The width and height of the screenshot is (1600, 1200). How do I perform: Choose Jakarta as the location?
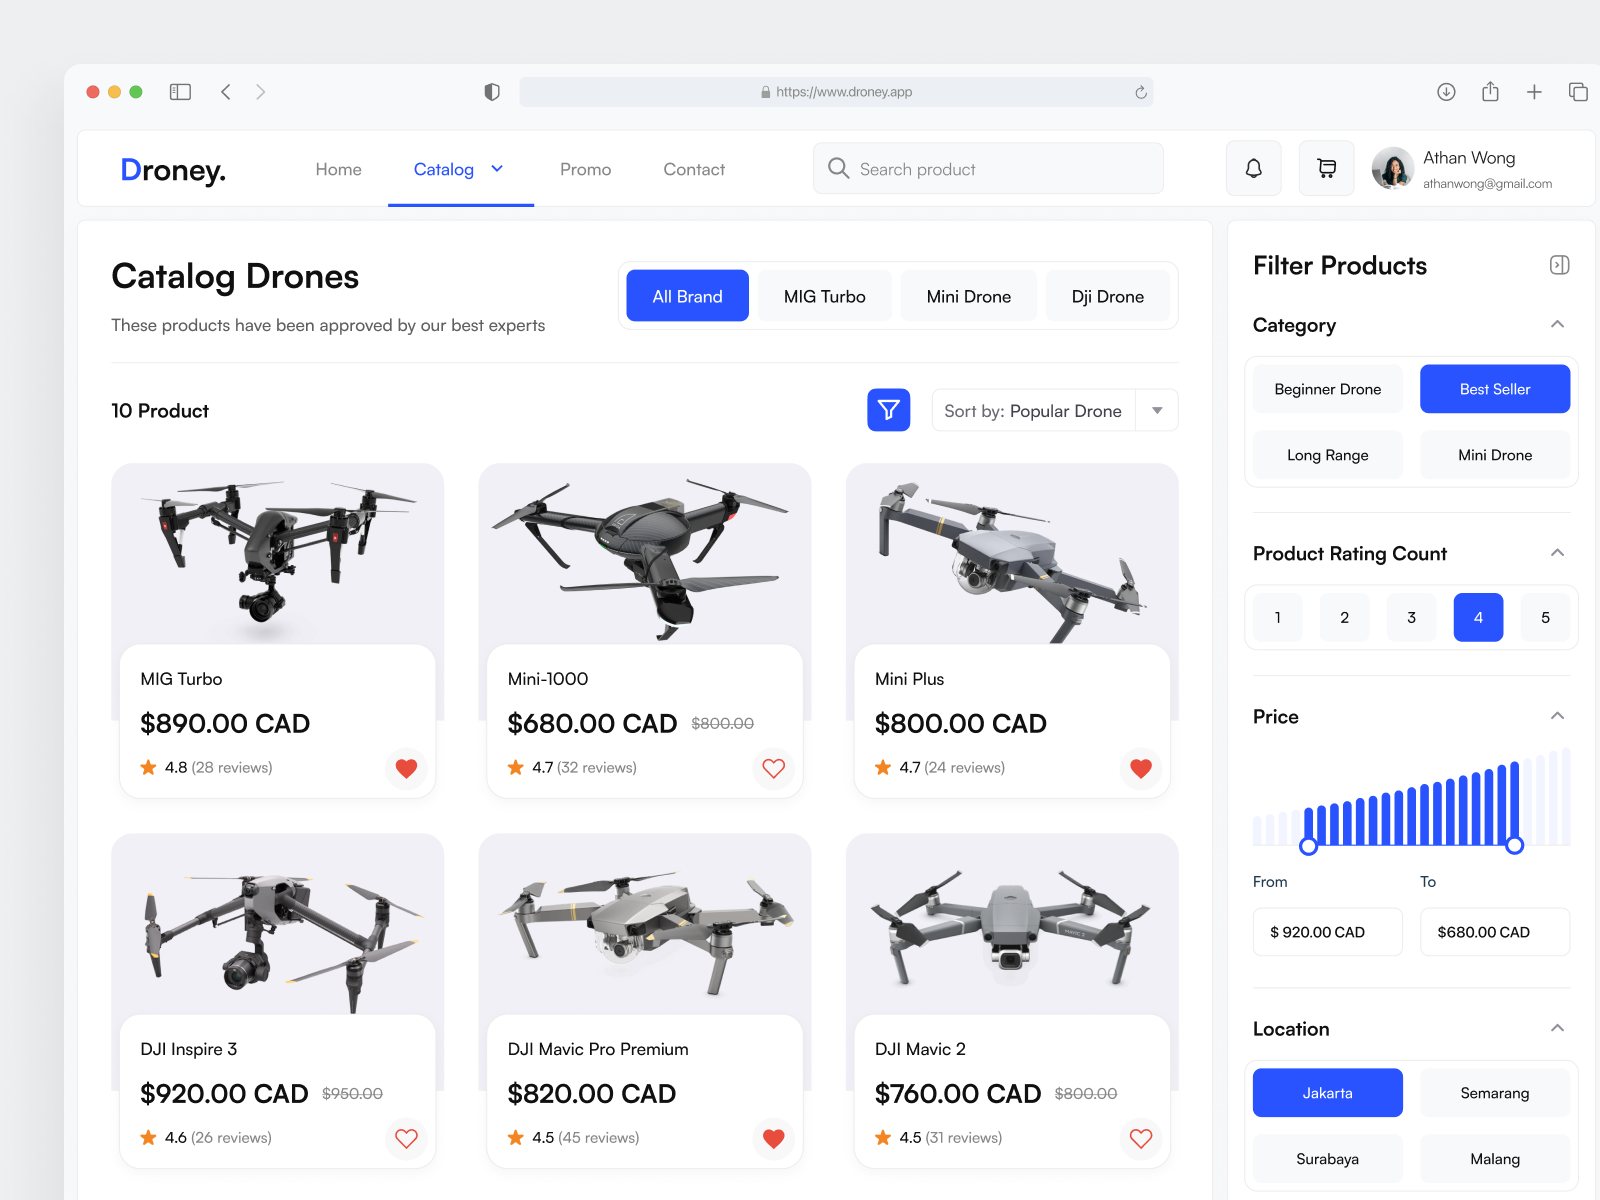click(x=1327, y=1092)
